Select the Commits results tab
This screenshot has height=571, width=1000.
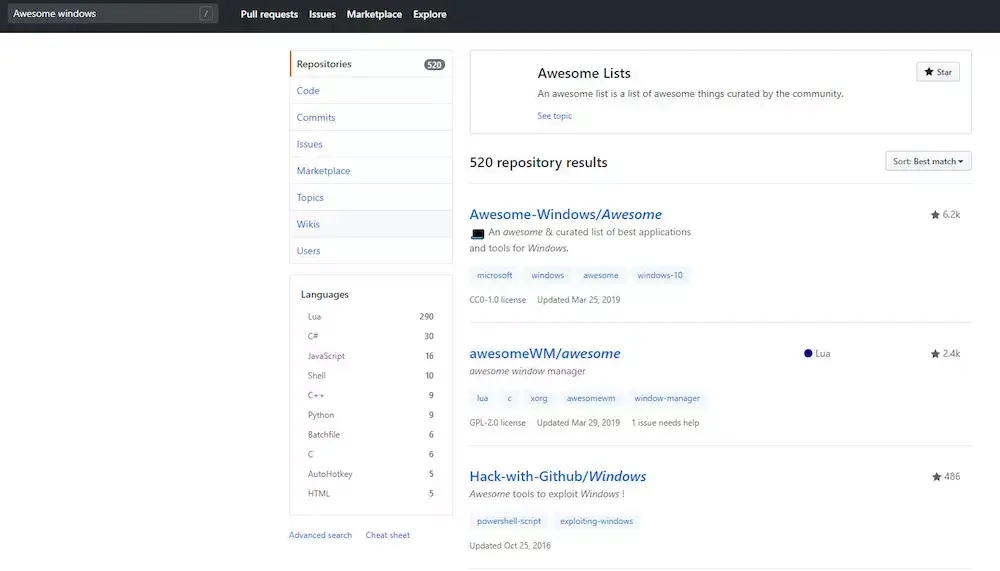(371, 117)
